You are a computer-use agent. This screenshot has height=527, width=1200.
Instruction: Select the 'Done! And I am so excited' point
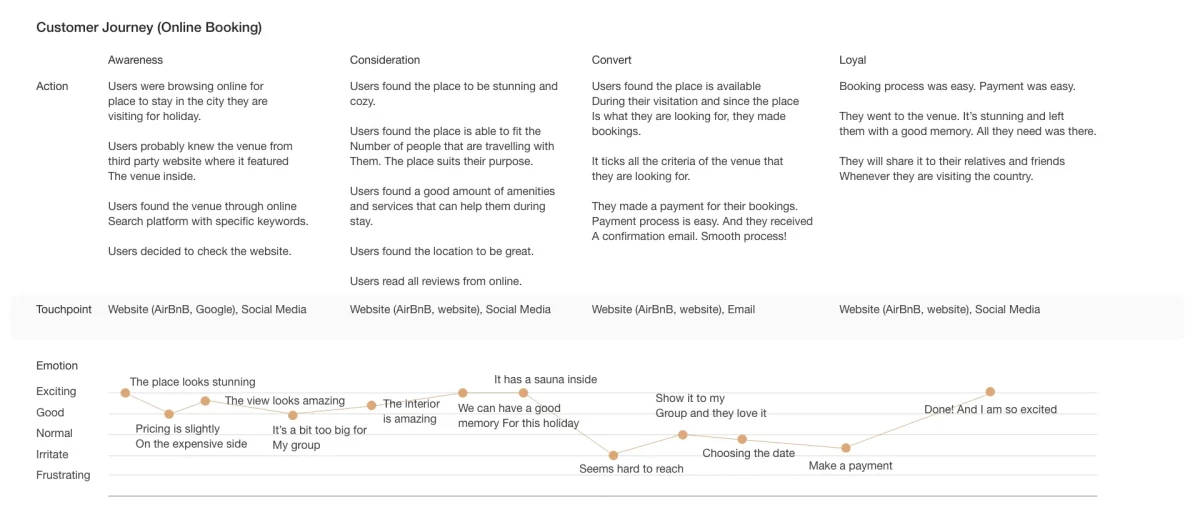pyautogui.click(x=990, y=391)
